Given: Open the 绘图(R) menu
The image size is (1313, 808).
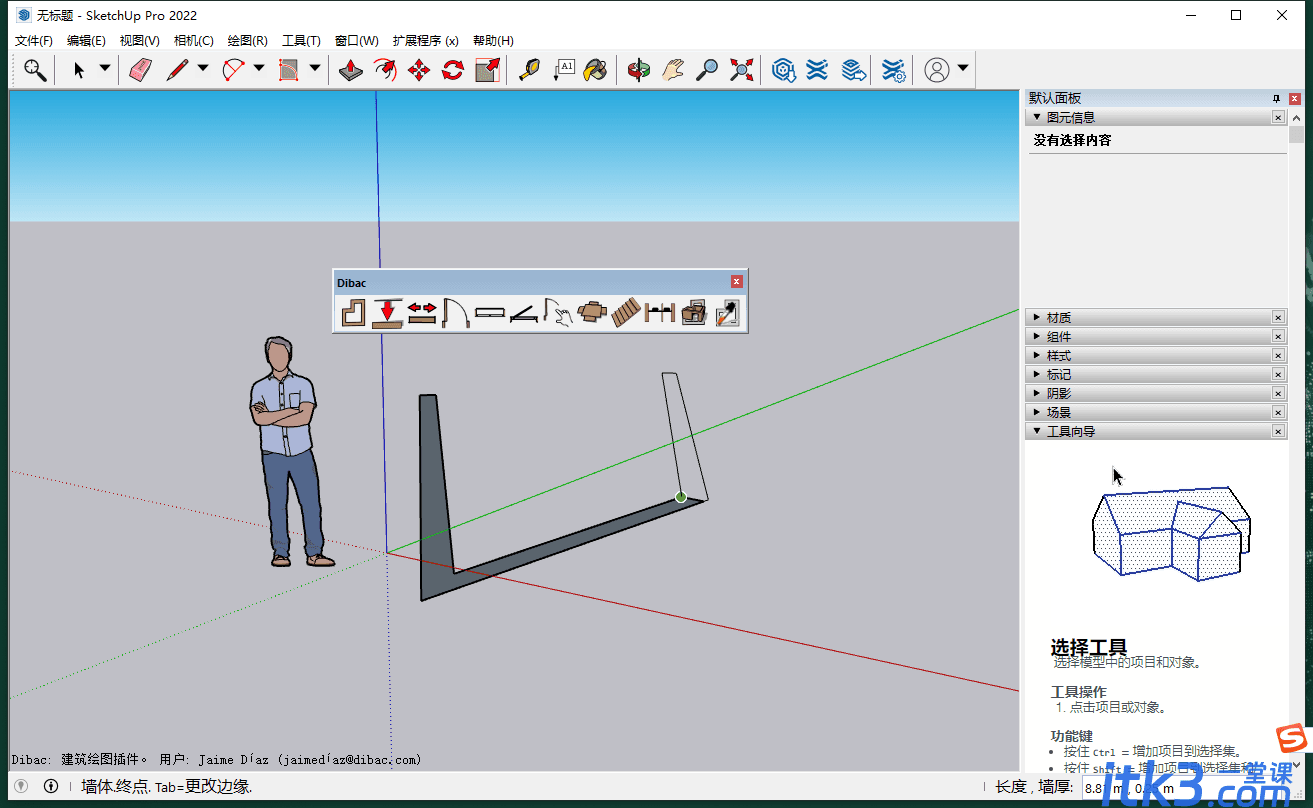Looking at the screenshot, I should pos(247,41).
